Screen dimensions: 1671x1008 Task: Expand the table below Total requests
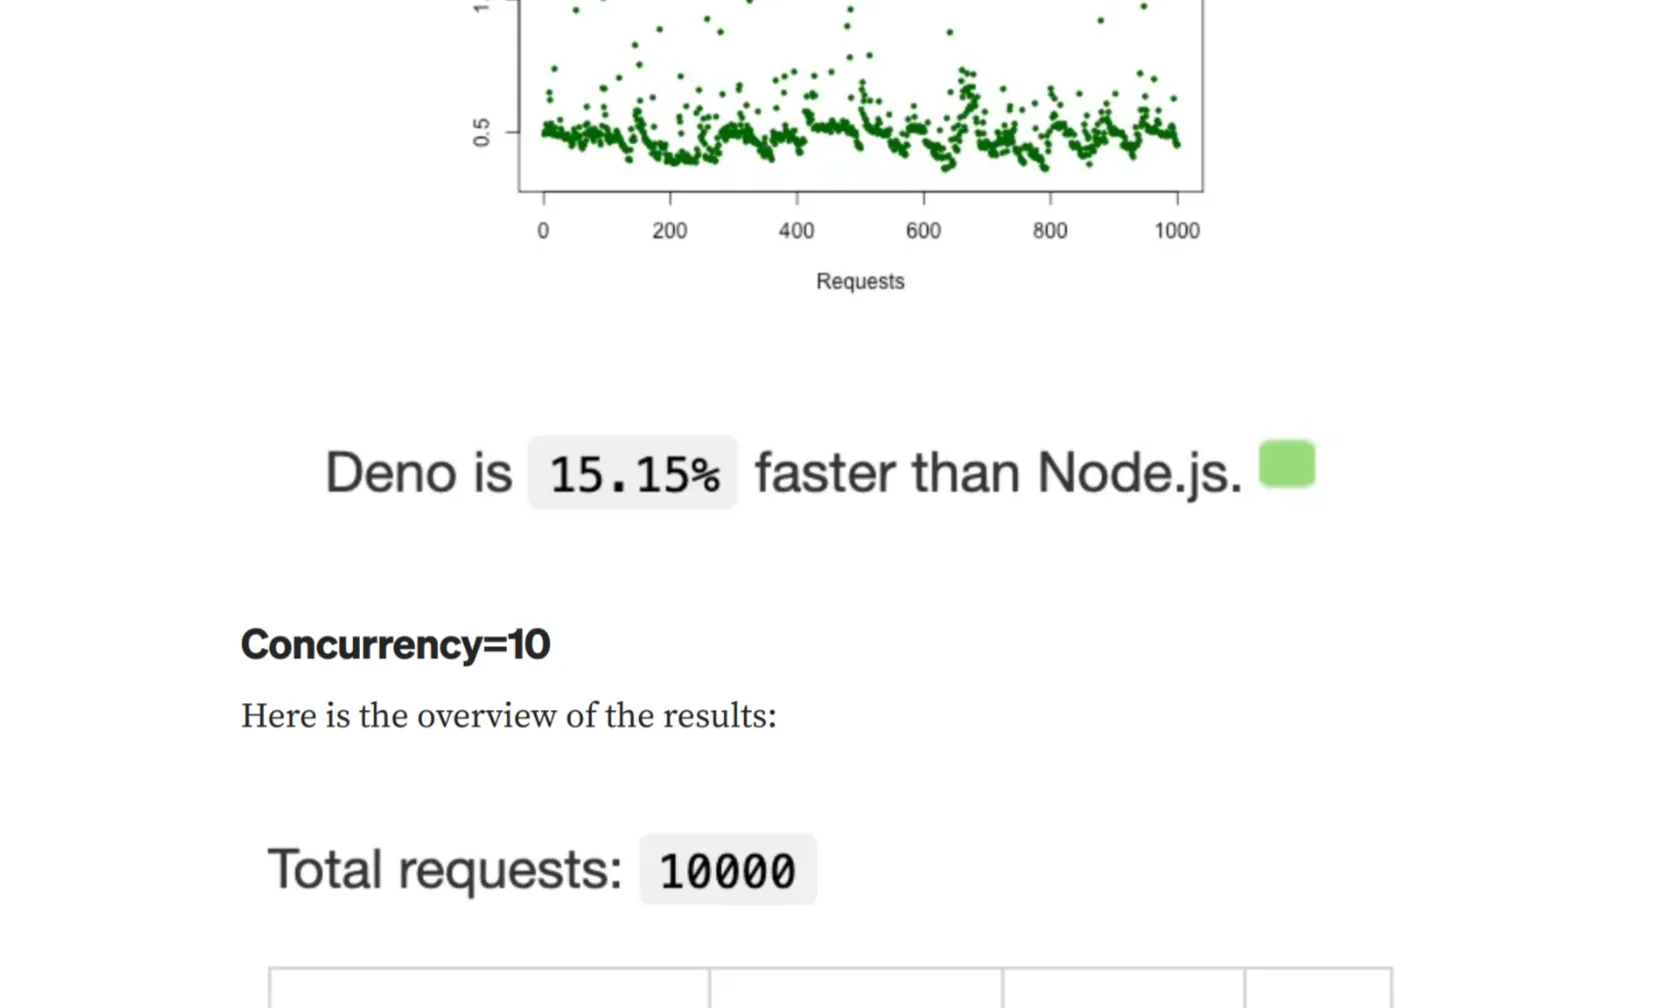pyautogui.click(x=830, y=985)
